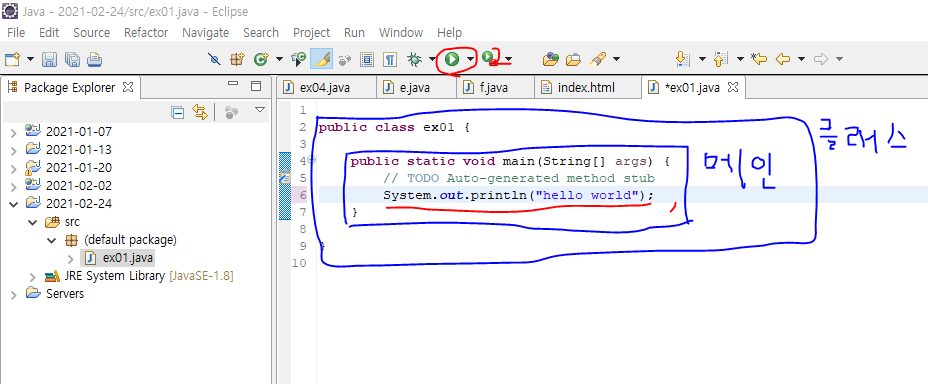This screenshot has height=384, width=928.
Task: Toggle Link with Editor icon
Action: [200, 112]
